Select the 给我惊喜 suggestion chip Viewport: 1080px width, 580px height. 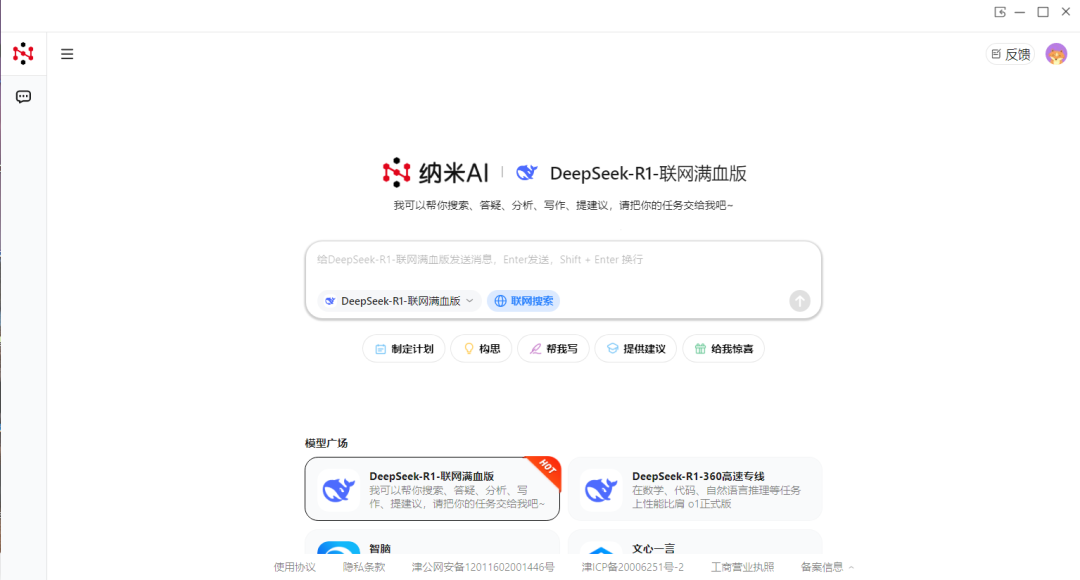click(x=723, y=349)
